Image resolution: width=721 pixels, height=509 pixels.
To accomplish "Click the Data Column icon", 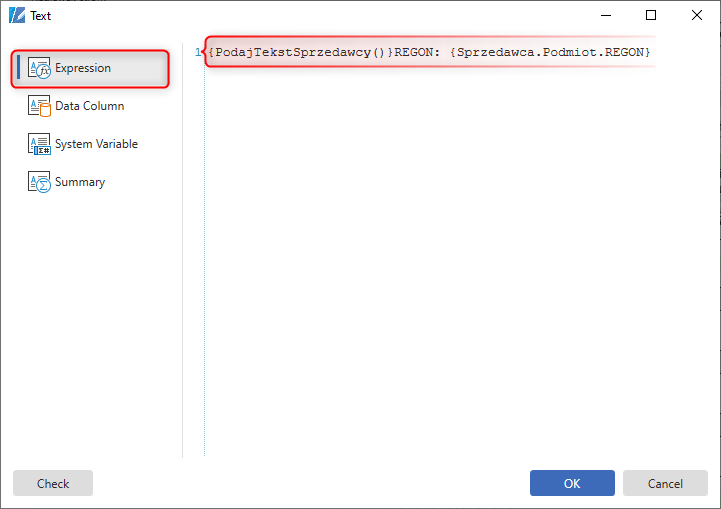I will click(x=39, y=106).
